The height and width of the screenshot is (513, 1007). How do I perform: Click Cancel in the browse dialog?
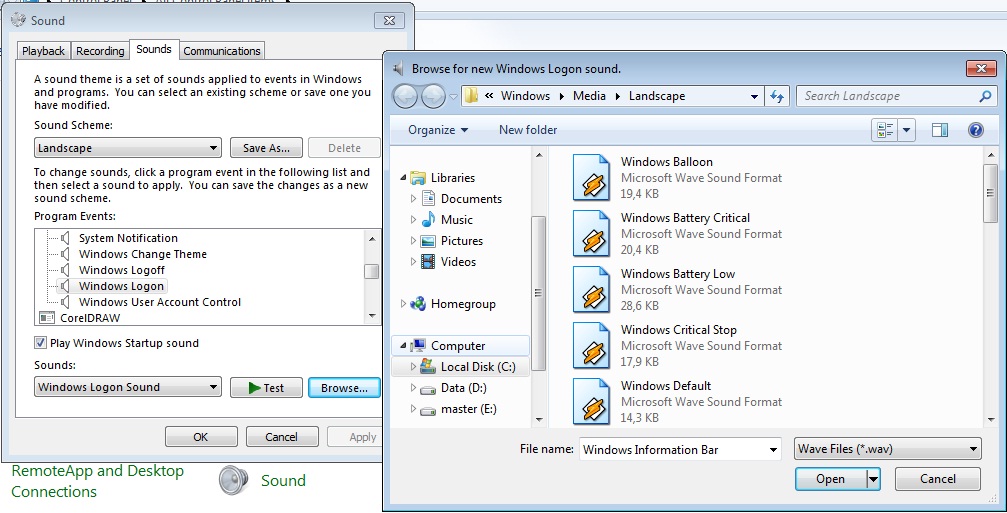click(x=938, y=479)
